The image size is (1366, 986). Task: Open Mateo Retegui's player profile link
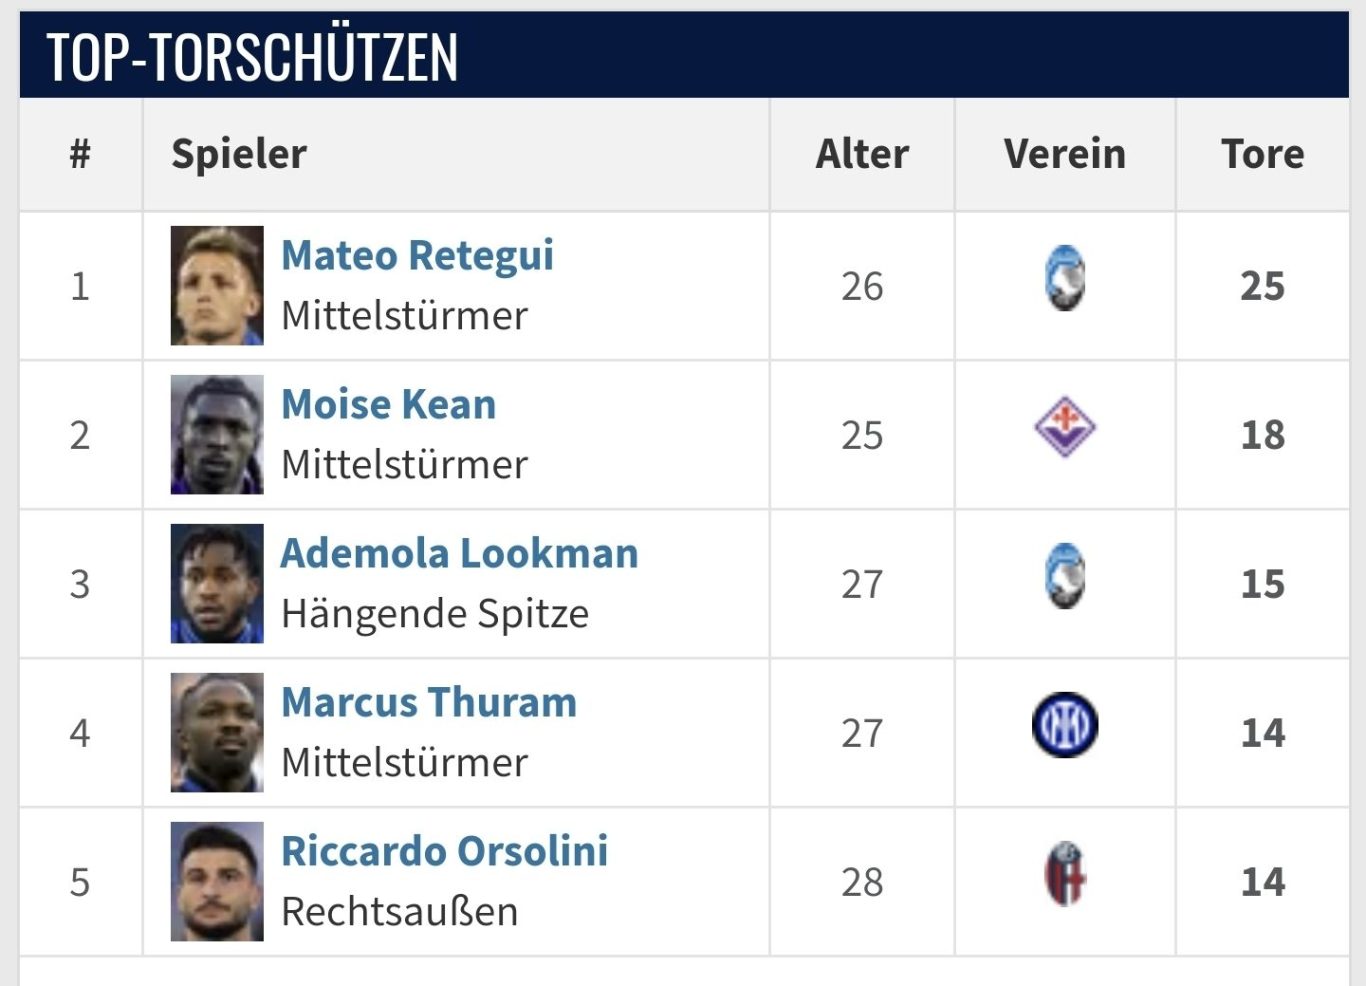click(x=417, y=256)
